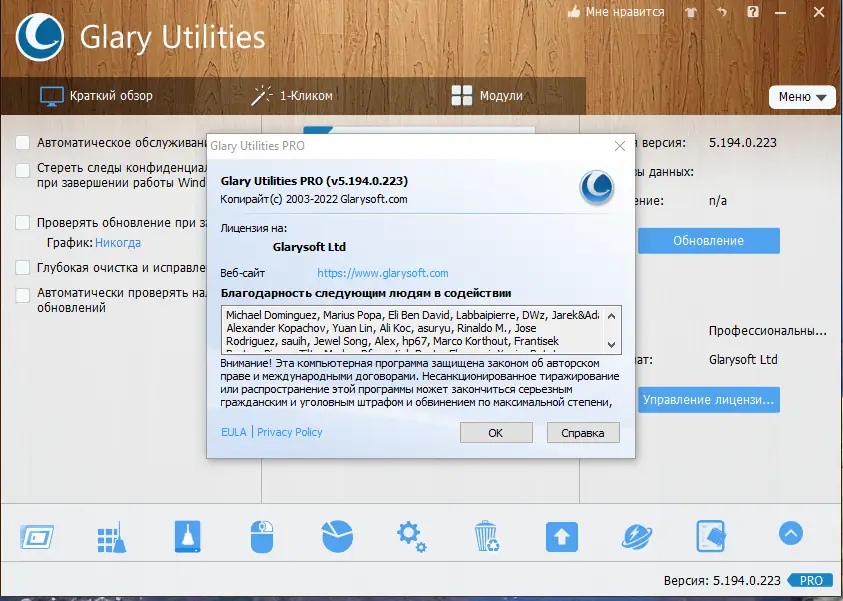Viewport: 843px width, 601px height.
Task: Open the Disk Space Analyzer pie icon
Action: [337, 536]
